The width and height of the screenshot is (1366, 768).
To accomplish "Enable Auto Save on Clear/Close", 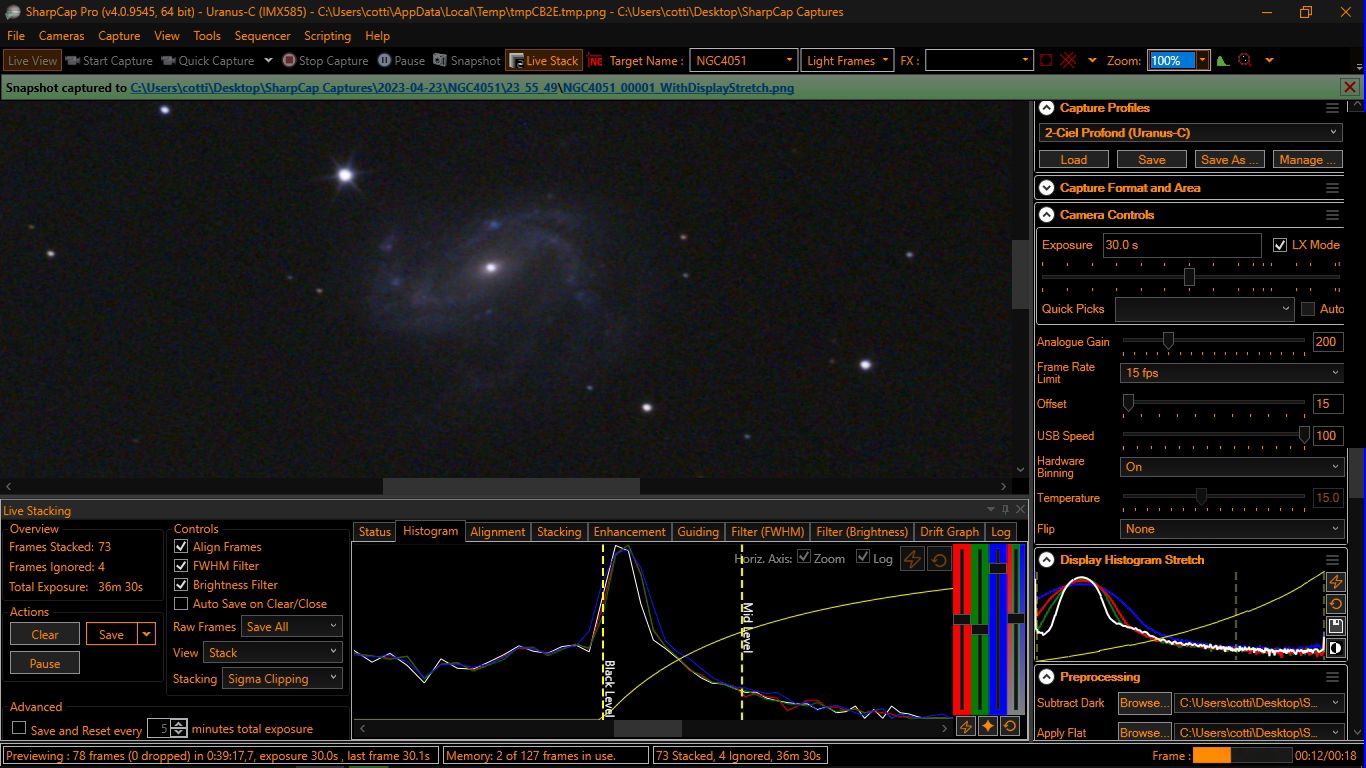I will [x=181, y=604].
